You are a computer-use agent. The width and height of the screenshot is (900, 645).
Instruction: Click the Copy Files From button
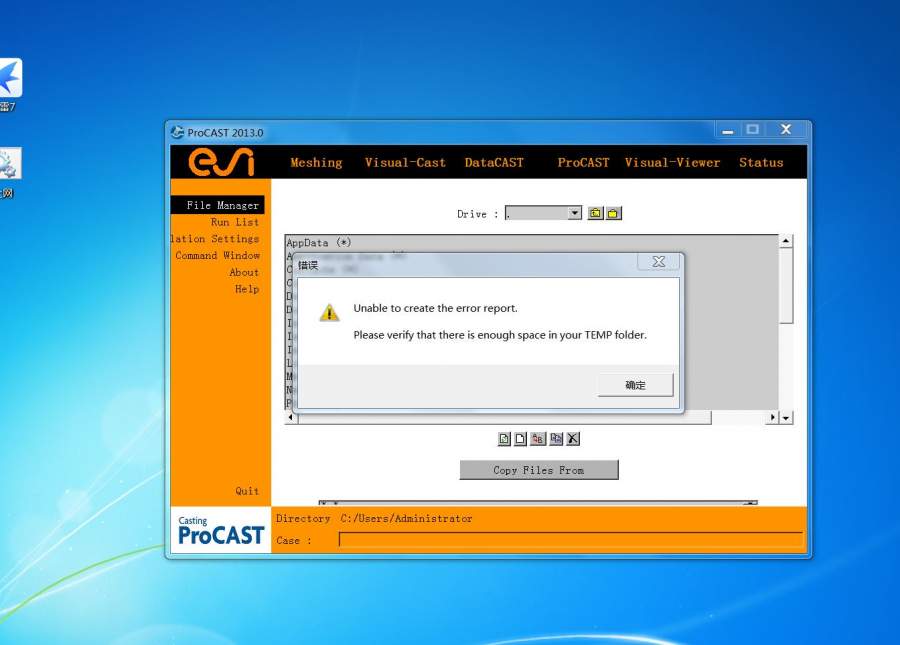(x=539, y=470)
